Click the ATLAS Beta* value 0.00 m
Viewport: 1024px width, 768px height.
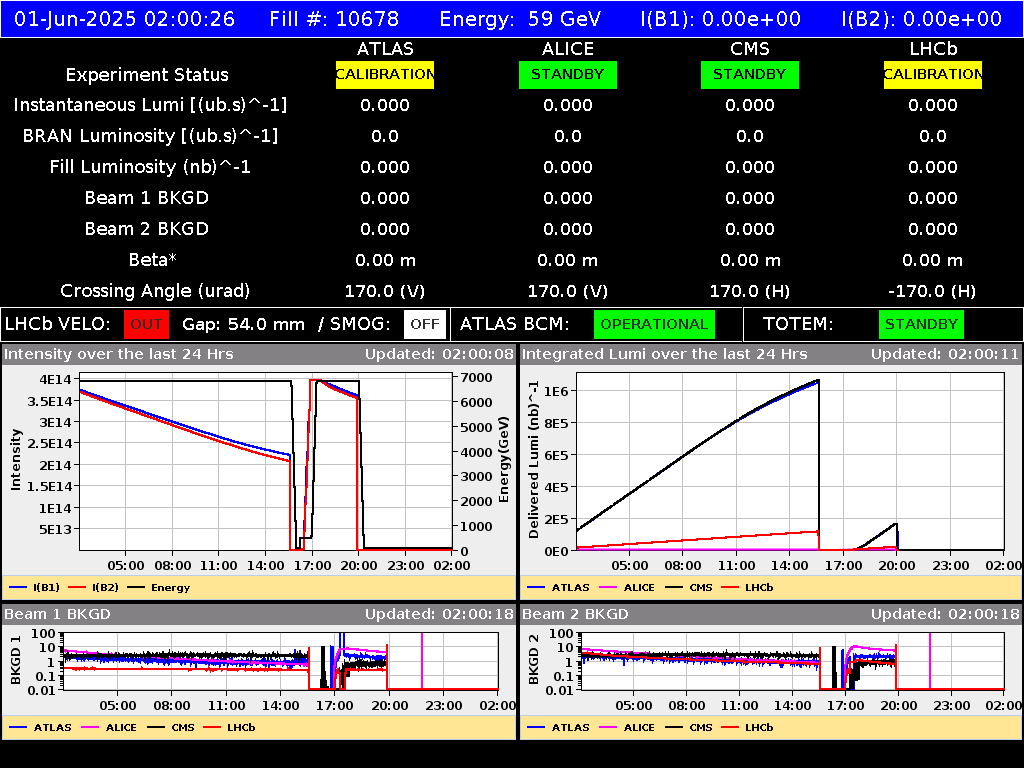click(385, 260)
